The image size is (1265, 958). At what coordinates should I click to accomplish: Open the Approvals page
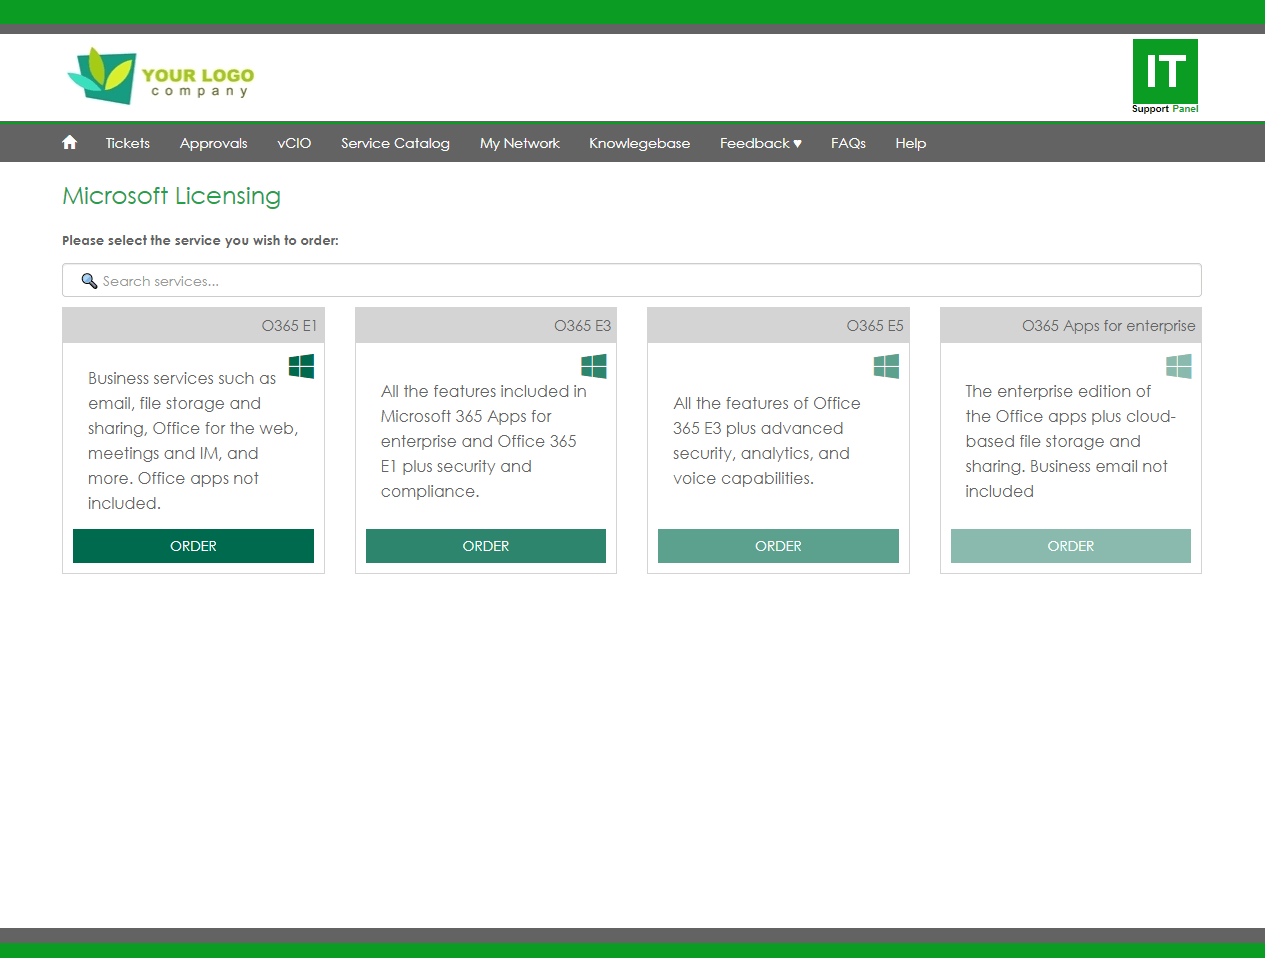pyautogui.click(x=213, y=143)
